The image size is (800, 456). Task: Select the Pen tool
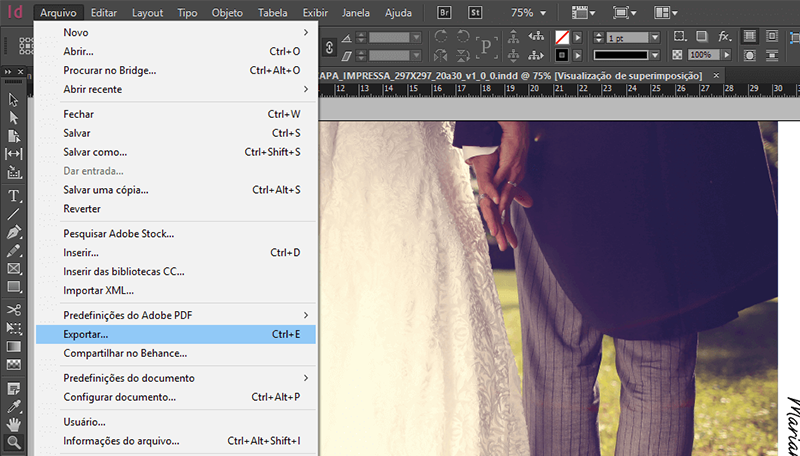coord(14,232)
